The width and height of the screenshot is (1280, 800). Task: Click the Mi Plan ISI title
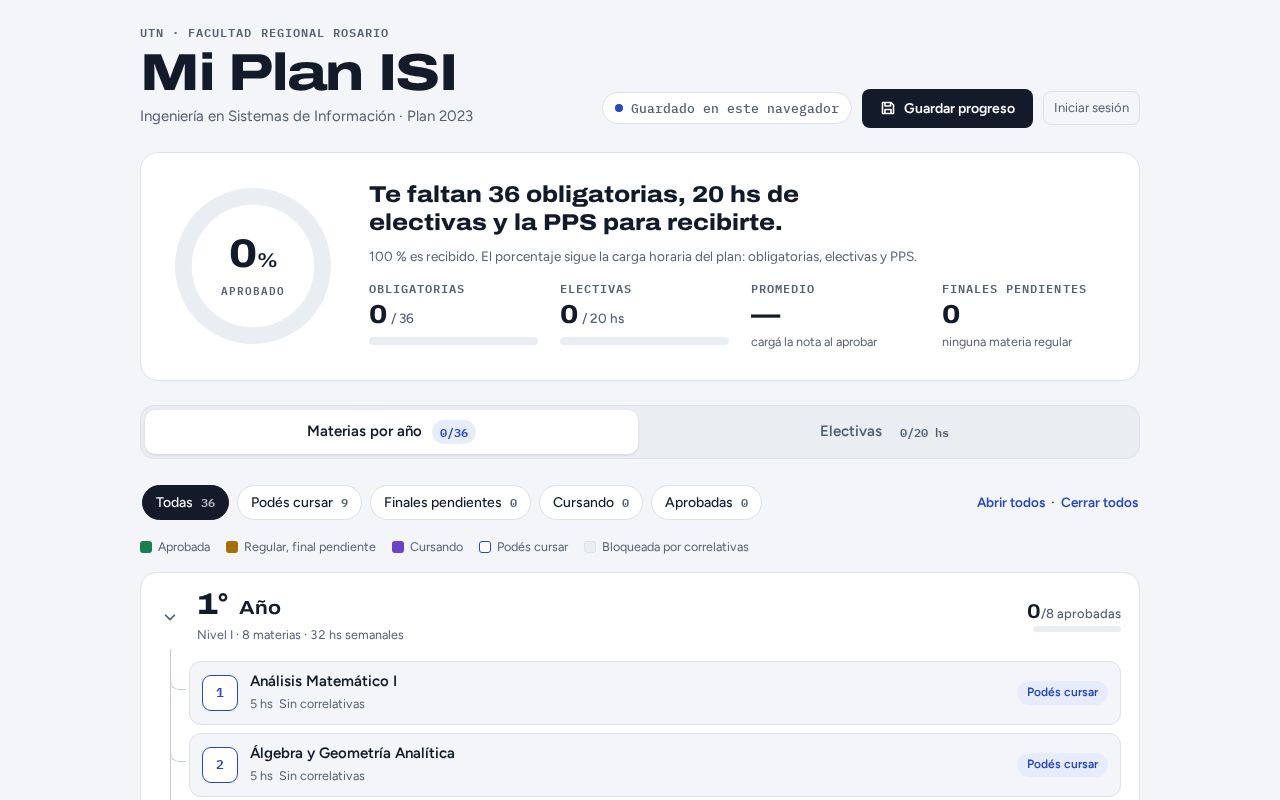pyautogui.click(x=298, y=73)
